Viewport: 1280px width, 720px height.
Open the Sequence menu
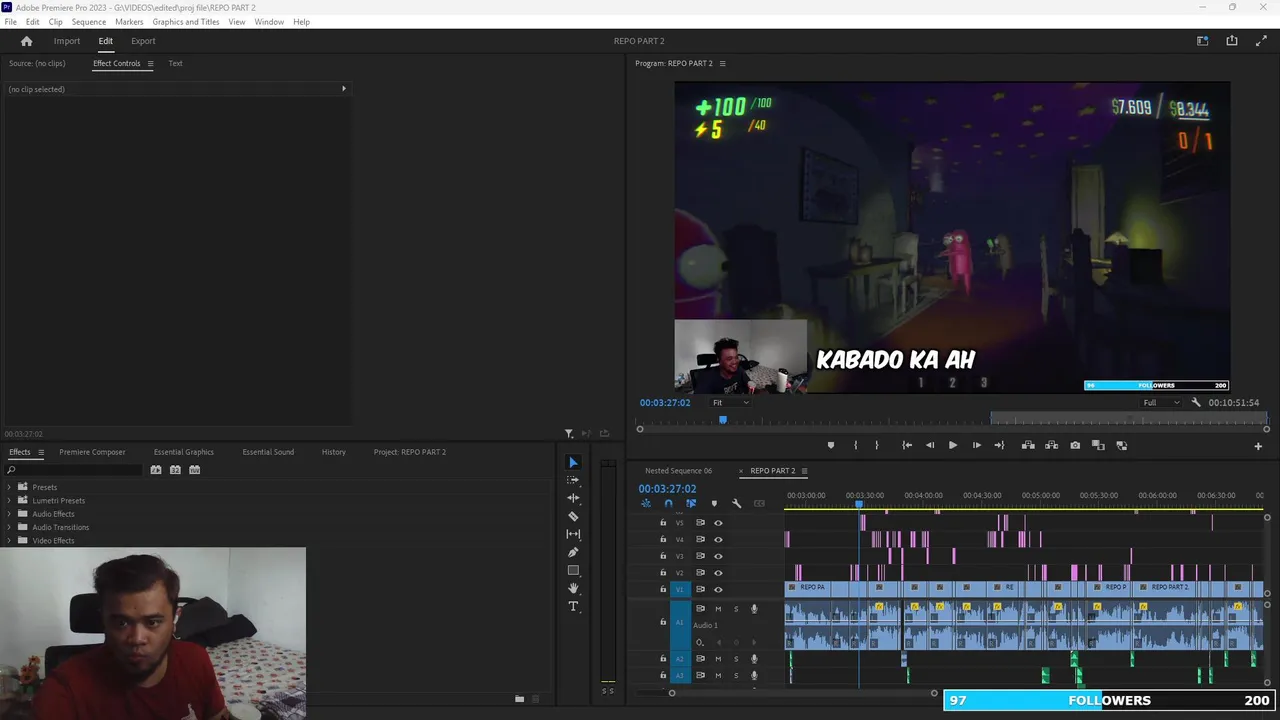tap(89, 21)
